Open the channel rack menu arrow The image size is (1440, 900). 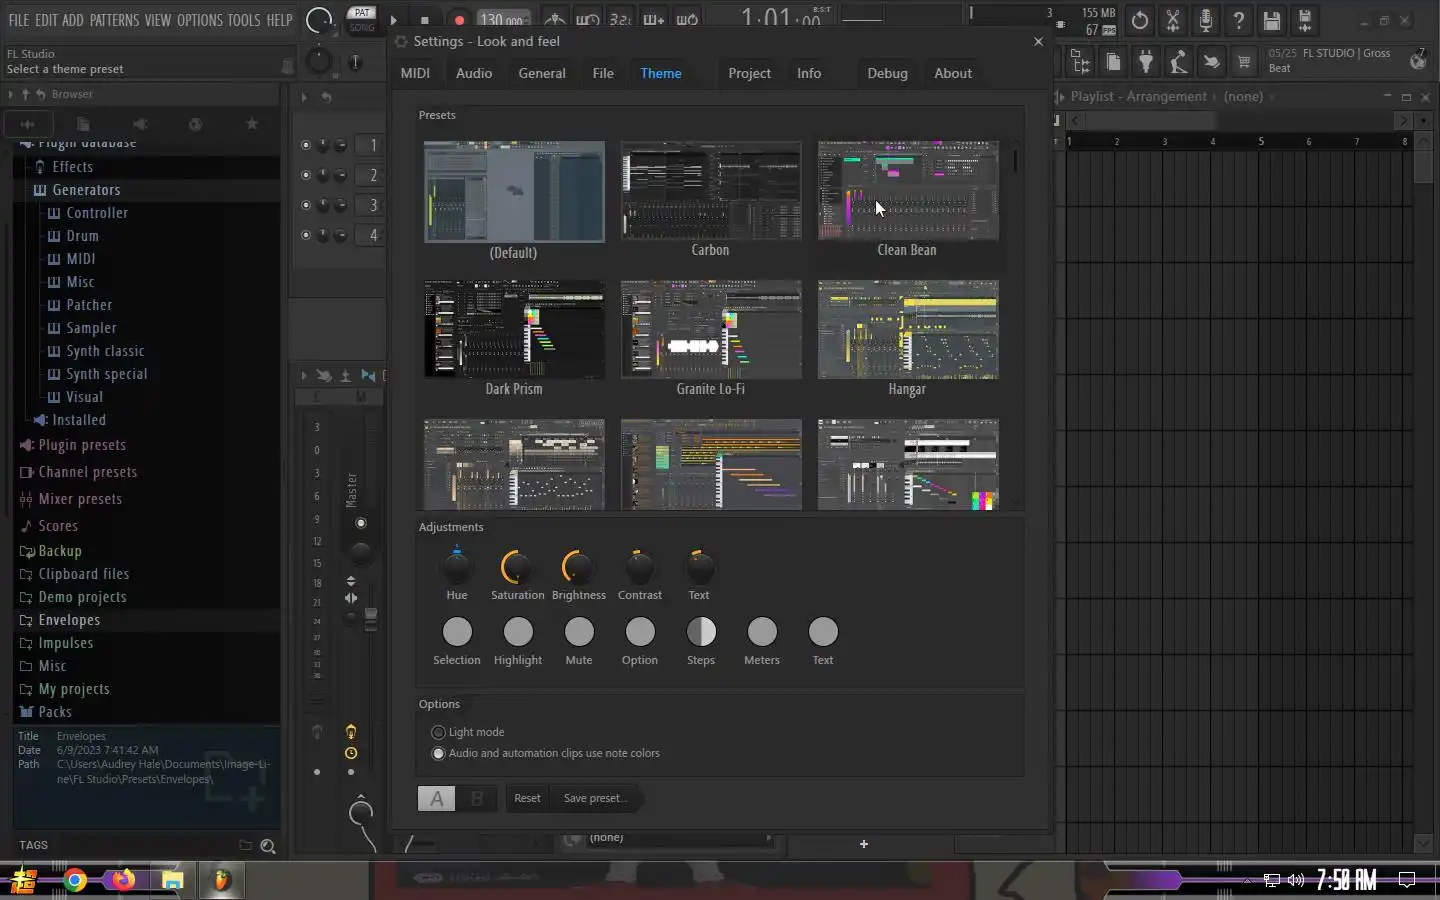(304, 97)
